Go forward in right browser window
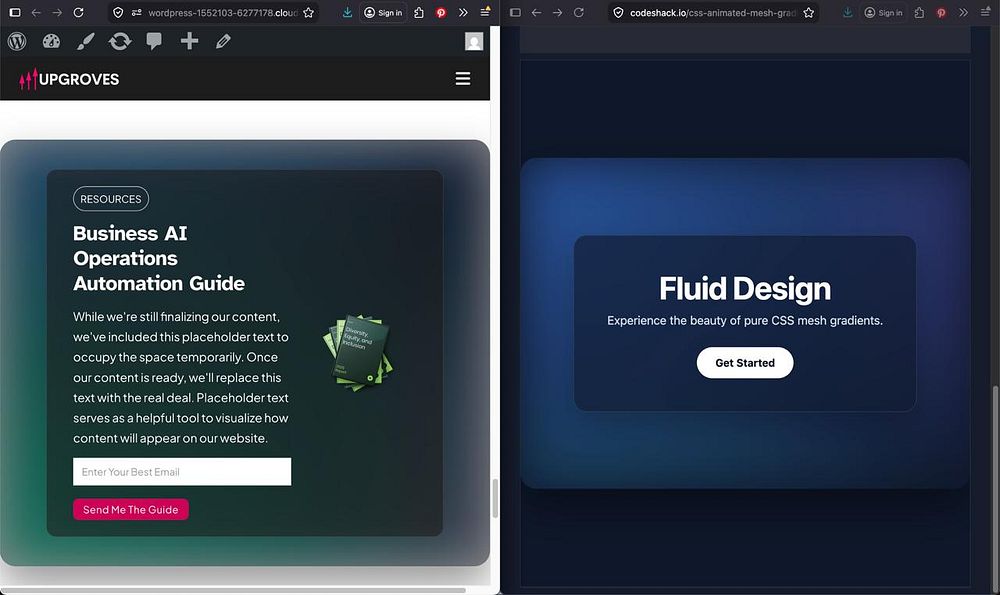This screenshot has width=1000, height=595. click(557, 12)
